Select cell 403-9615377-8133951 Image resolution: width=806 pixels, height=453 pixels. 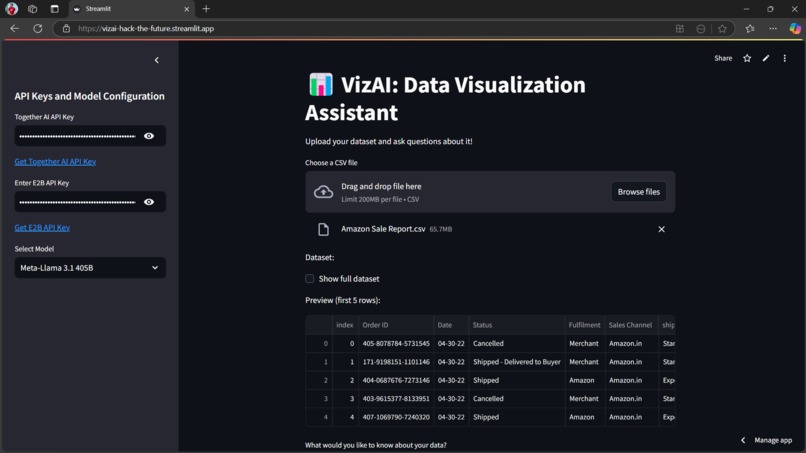(x=396, y=398)
